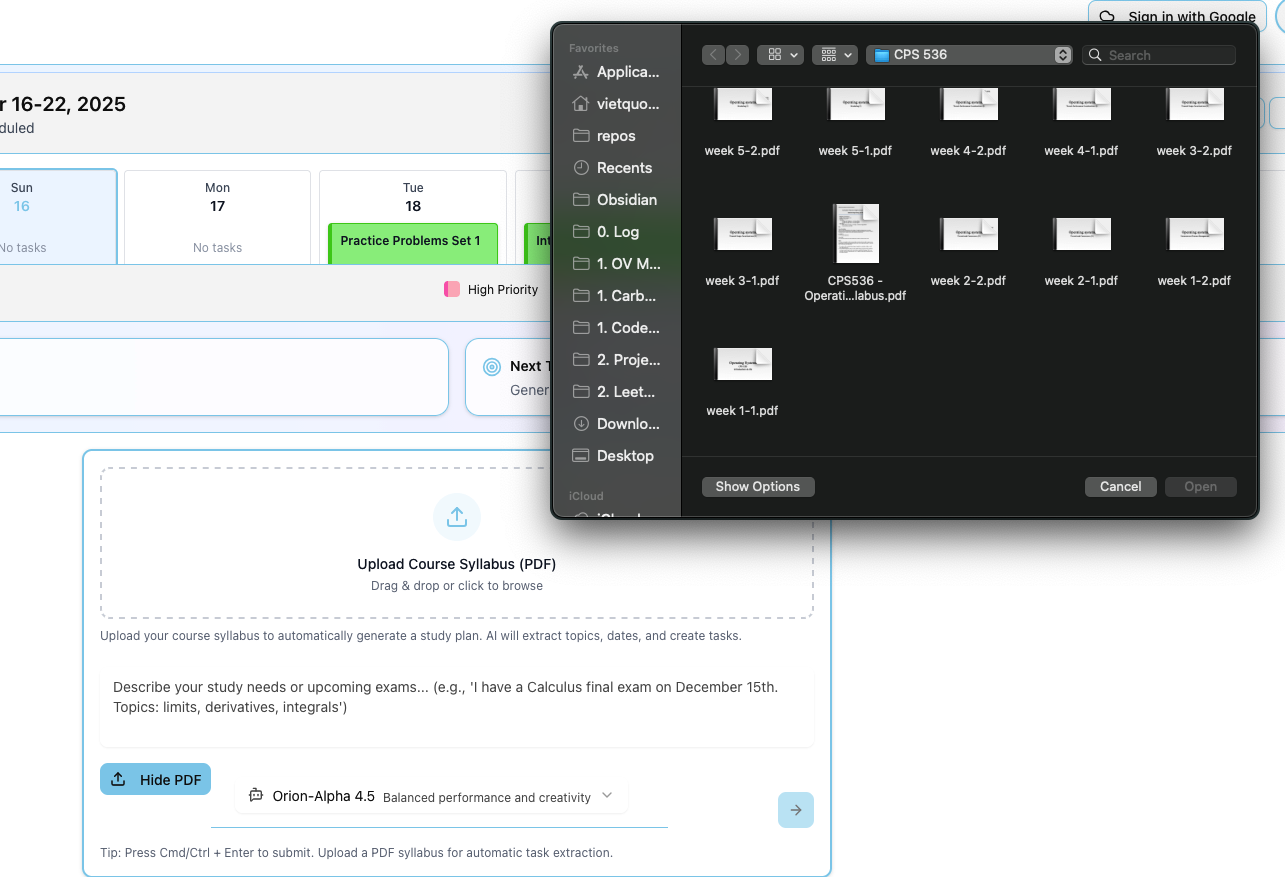Select week 2-1.pdf file
Image resolution: width=1285 pixels, height=877 pixels.
click(1081, 252)
